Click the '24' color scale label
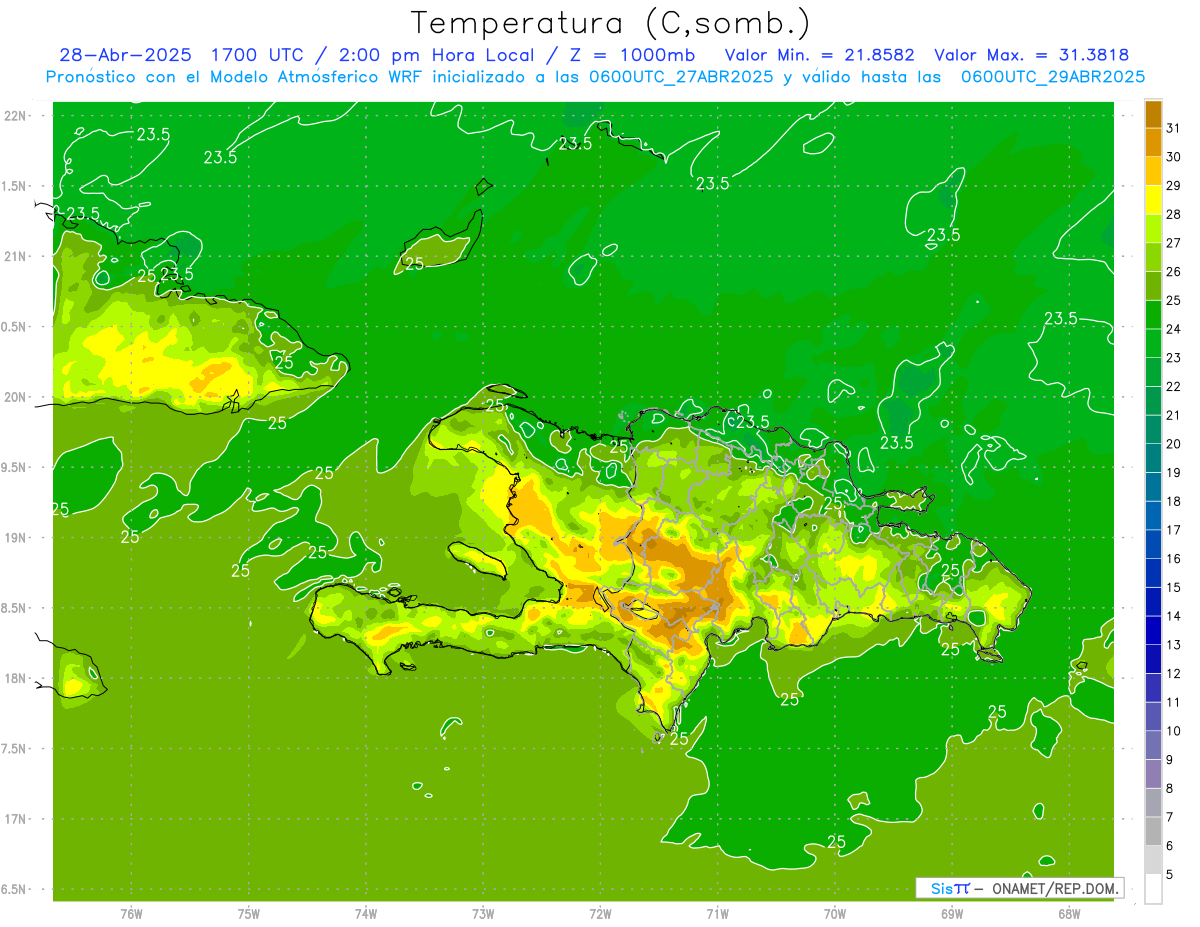The width and height of the screenshot is (1200, 927). 1174,329
